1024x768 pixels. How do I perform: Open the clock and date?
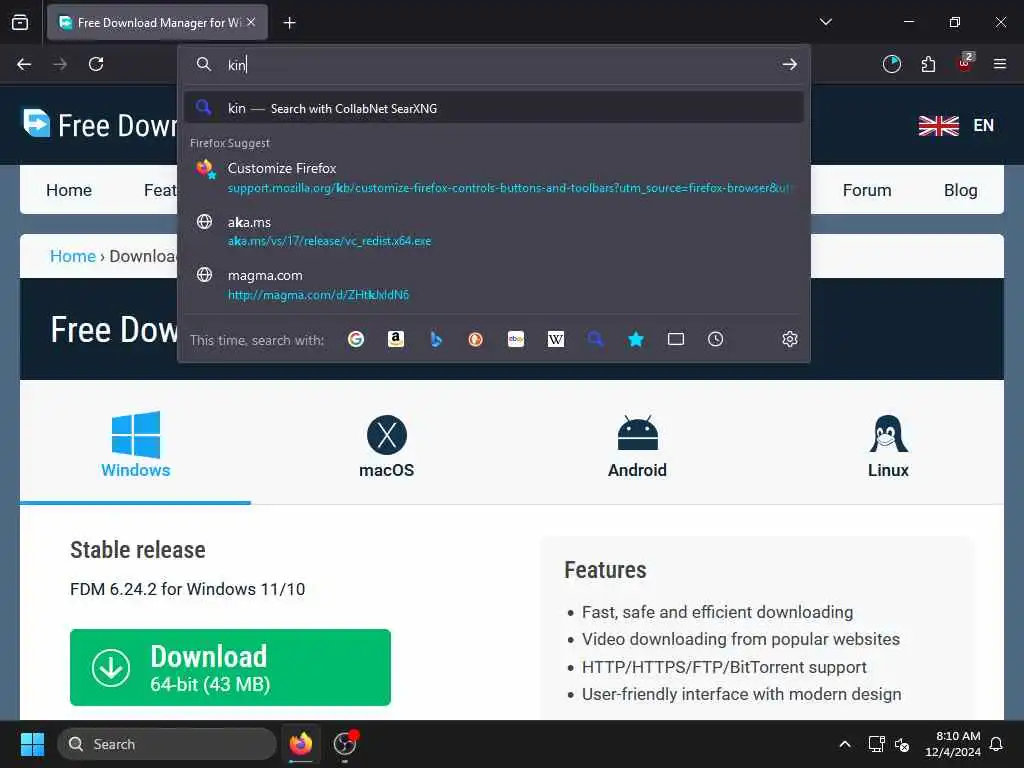952,744
